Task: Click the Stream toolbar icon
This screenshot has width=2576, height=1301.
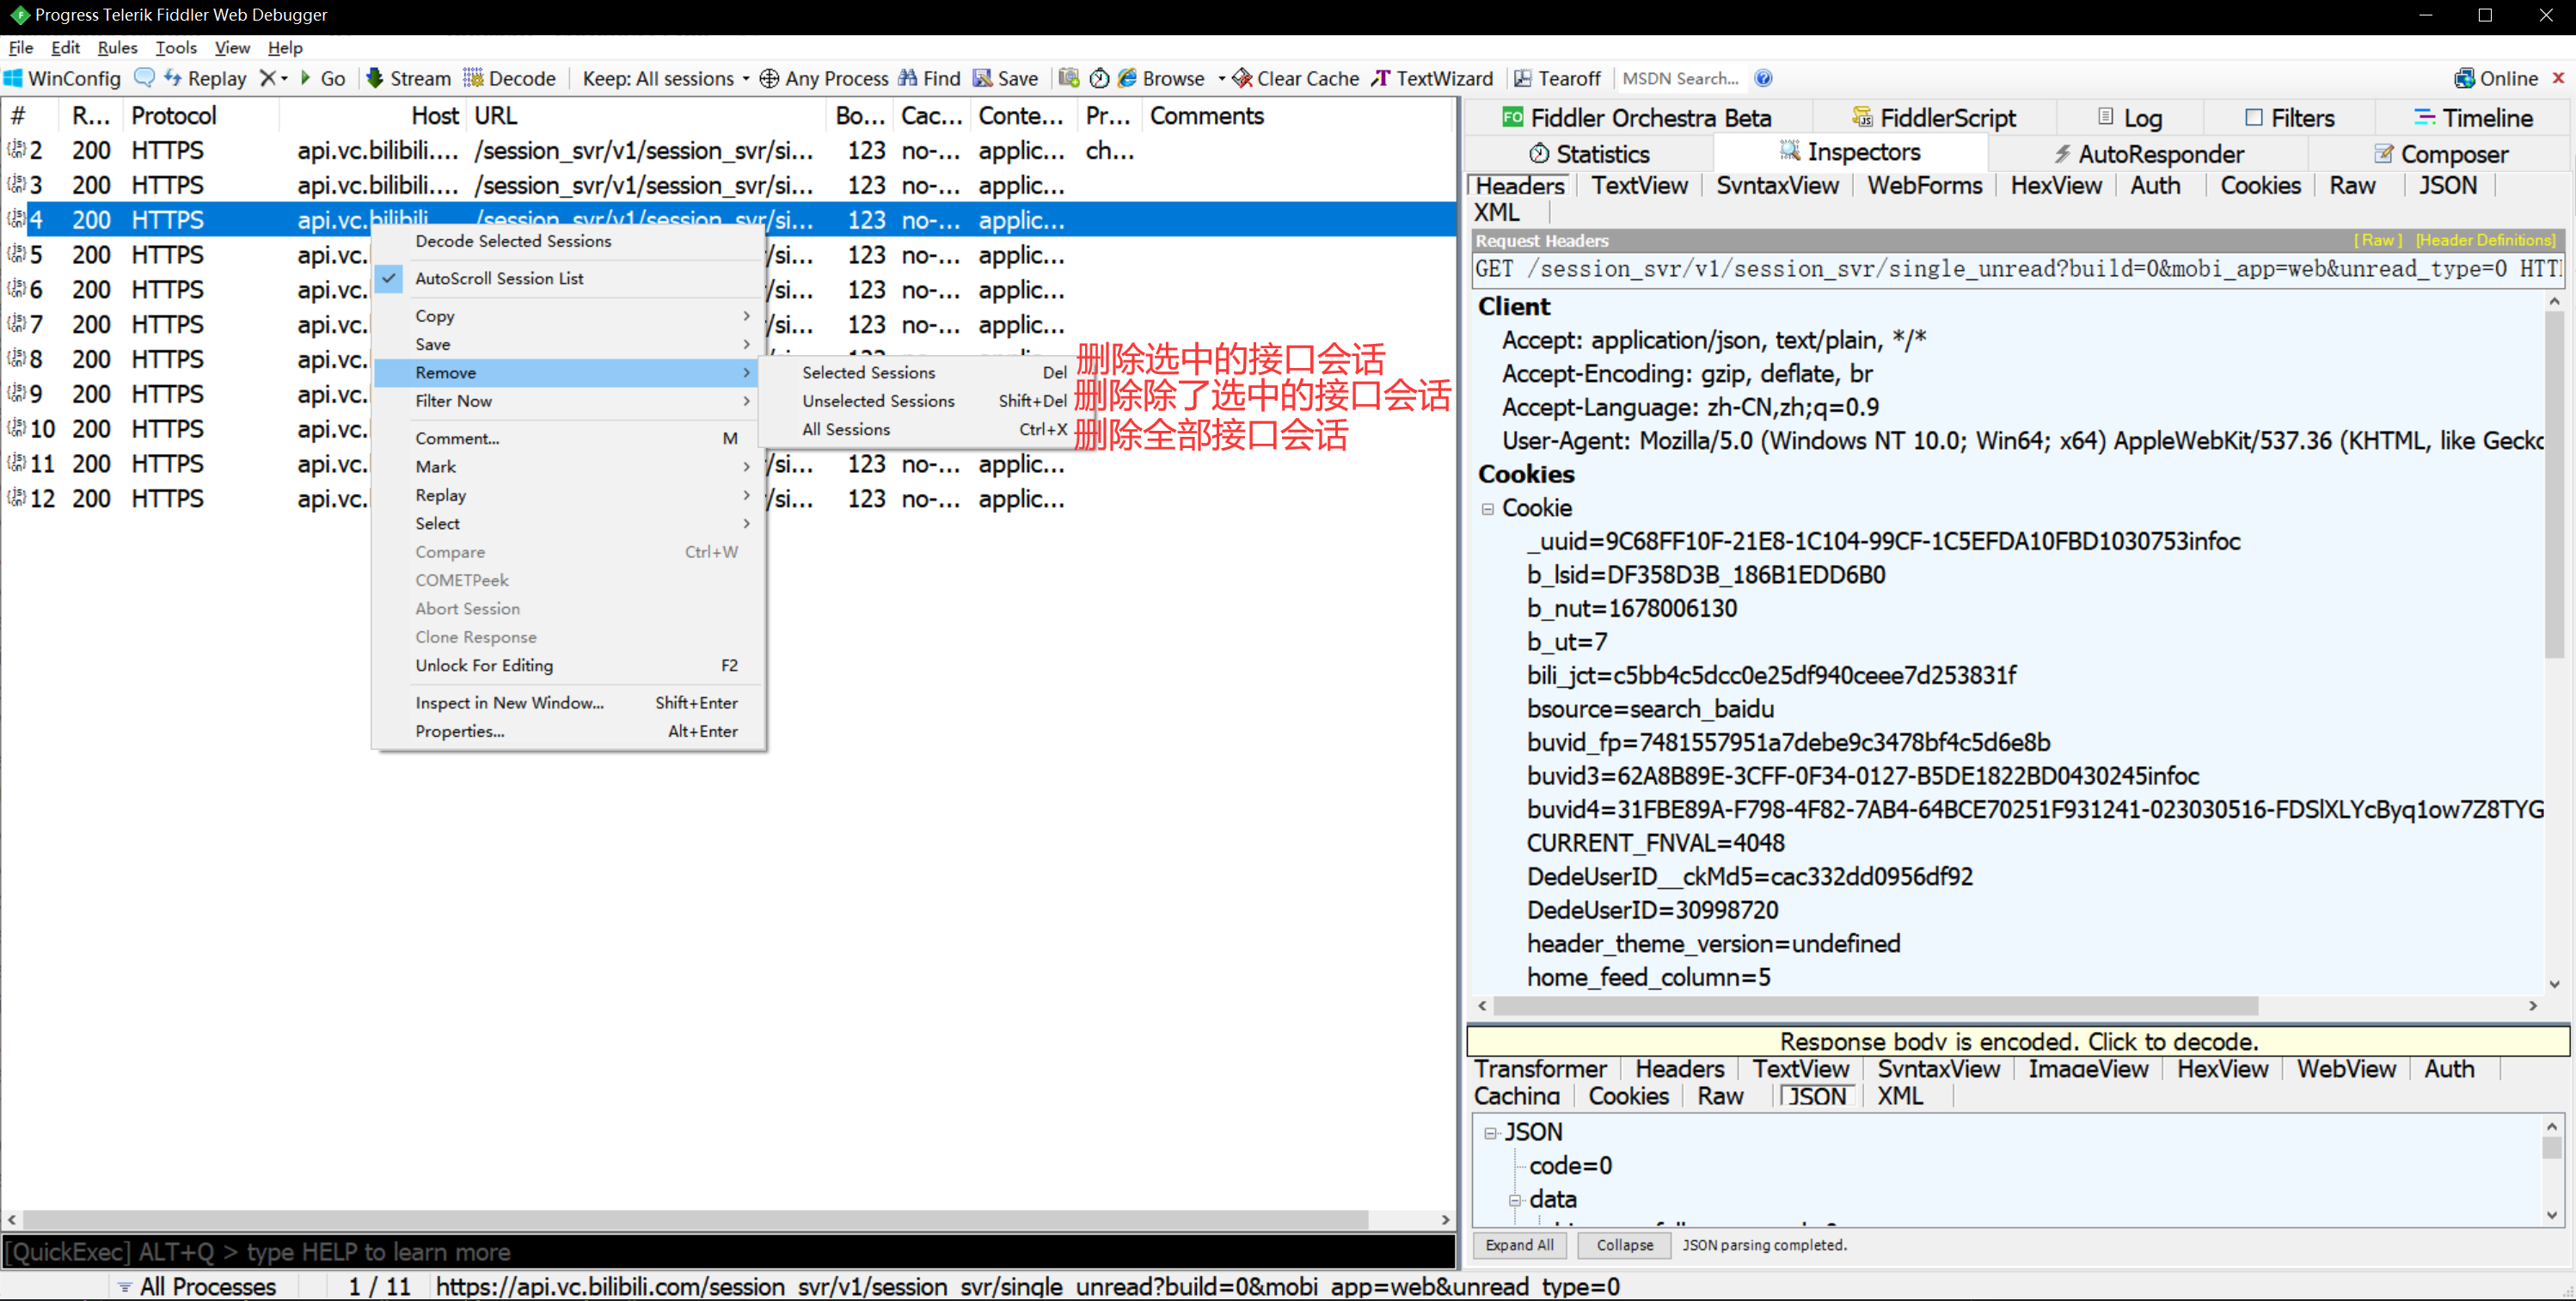Action: coord(376,78)
